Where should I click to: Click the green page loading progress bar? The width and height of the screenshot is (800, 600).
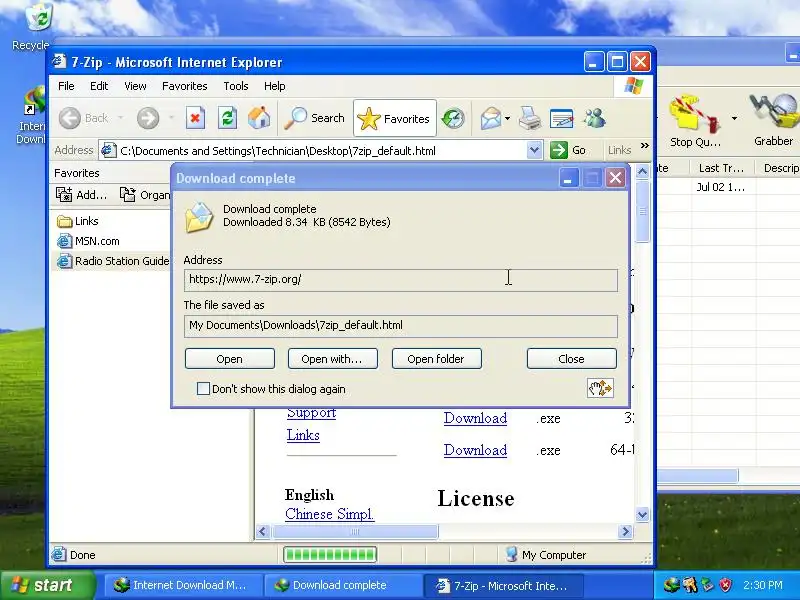pos(330,555)
